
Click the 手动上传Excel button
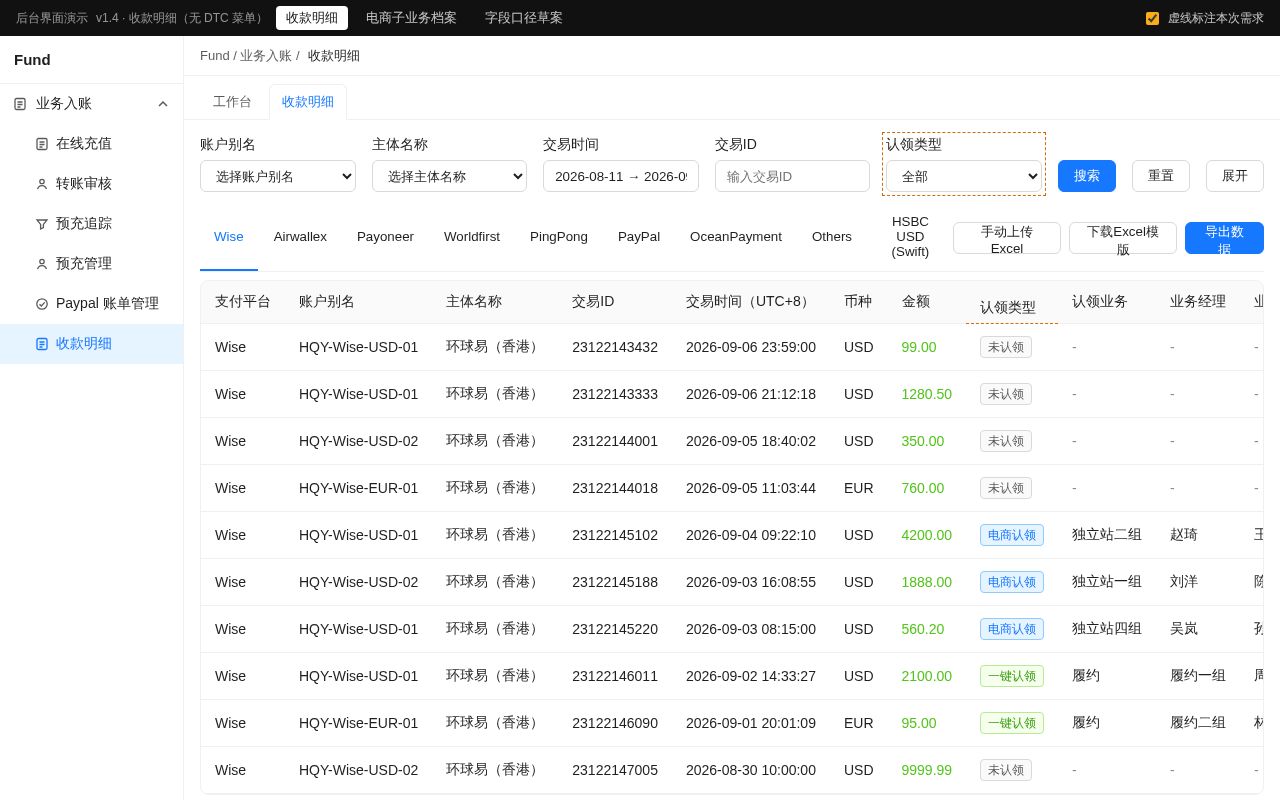(x=1007, y=238)
